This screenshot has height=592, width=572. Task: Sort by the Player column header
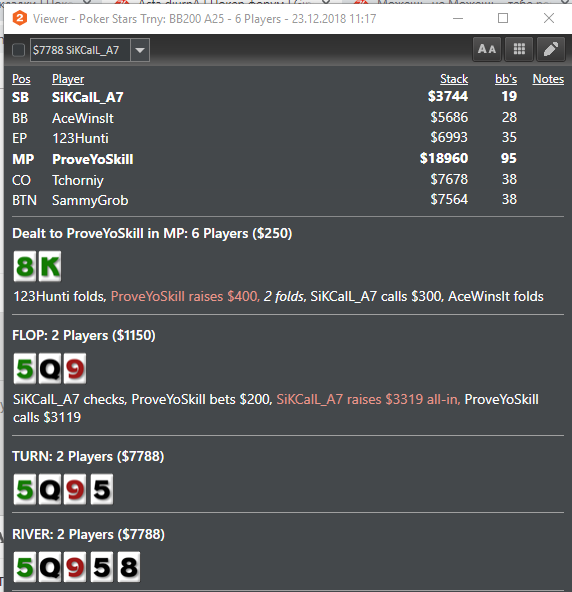coord(68,79)
